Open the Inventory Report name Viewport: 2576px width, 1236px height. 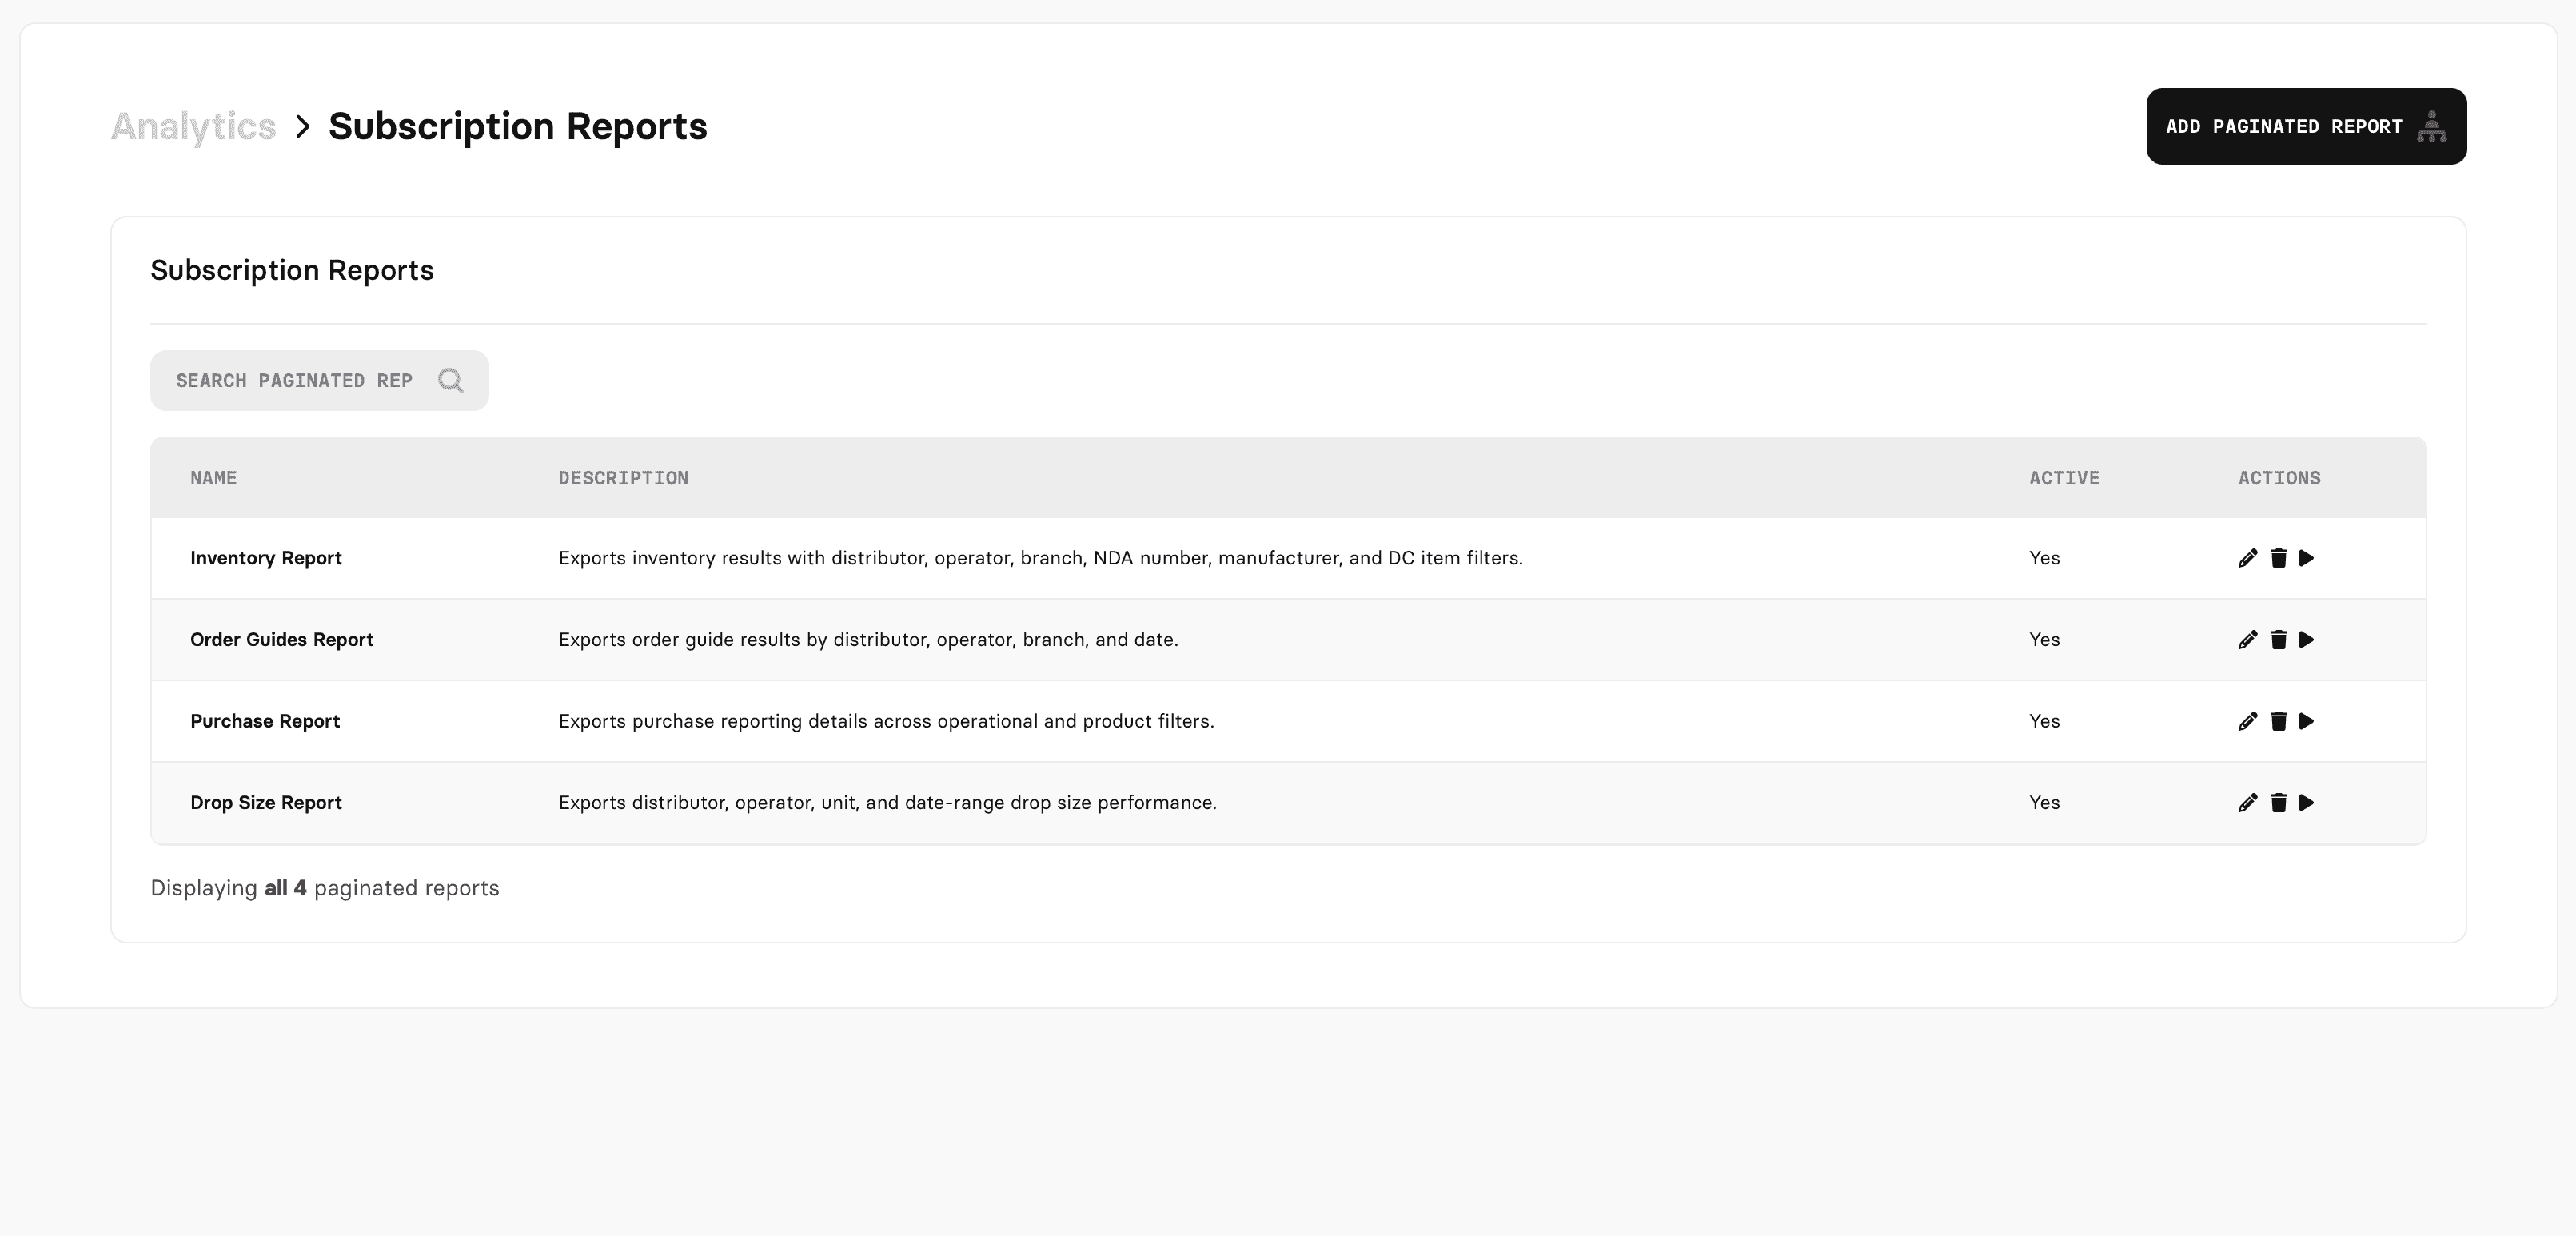coord(266,558)
